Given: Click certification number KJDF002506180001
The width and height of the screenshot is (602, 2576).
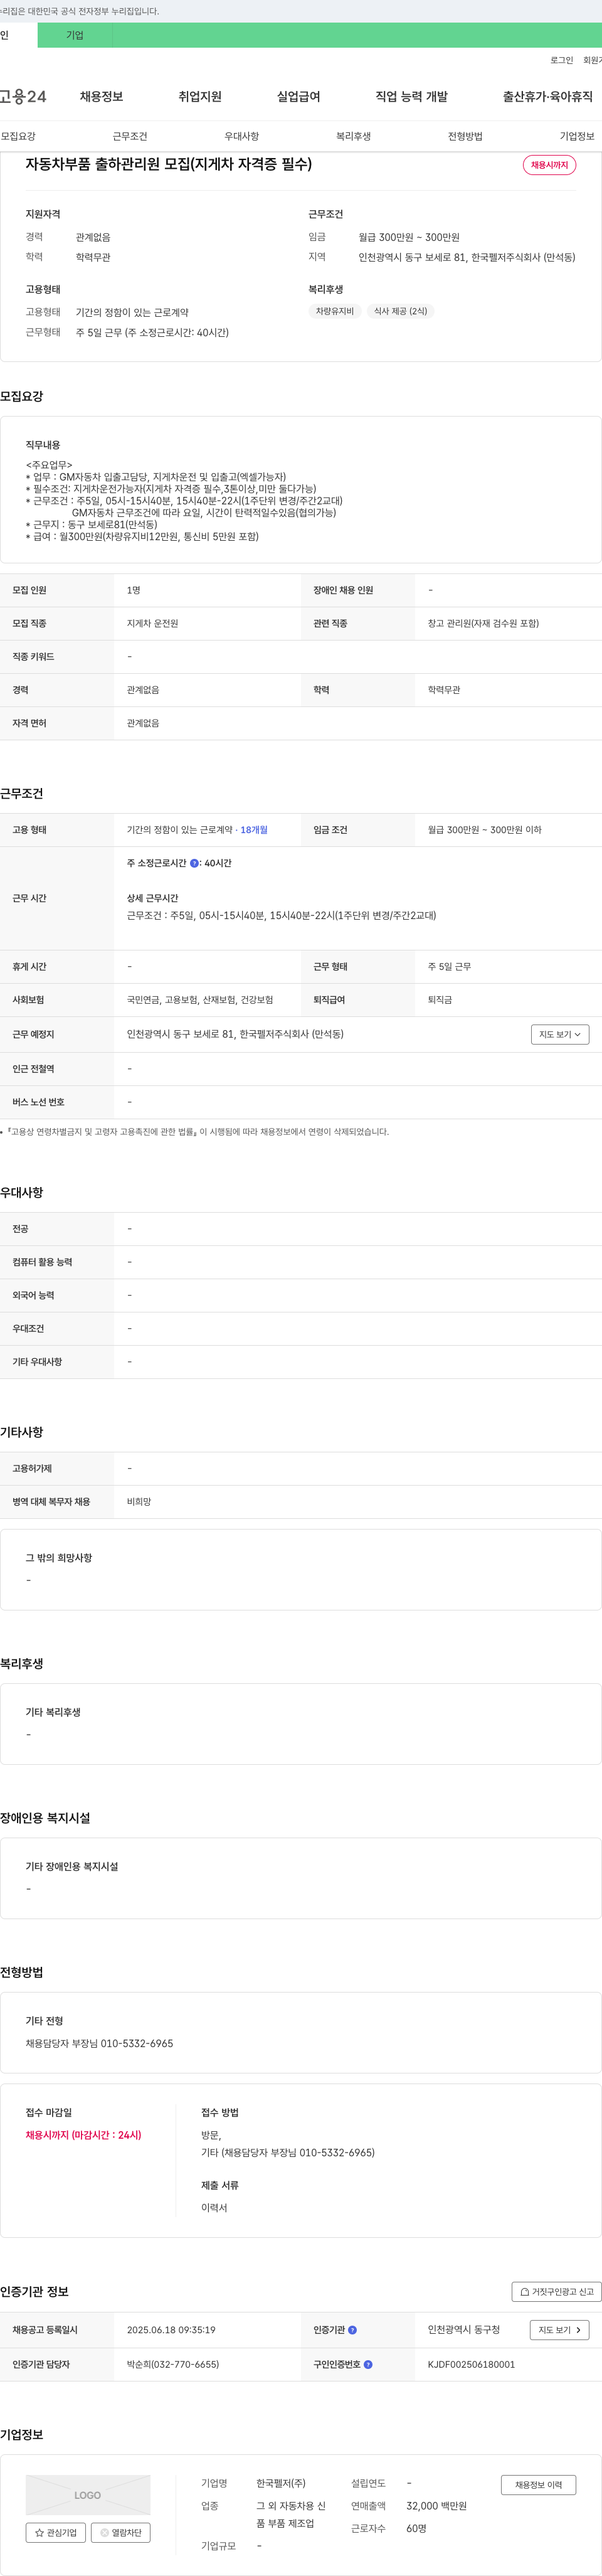Looking at the screenshot, I should click(x=471, y=2364).
